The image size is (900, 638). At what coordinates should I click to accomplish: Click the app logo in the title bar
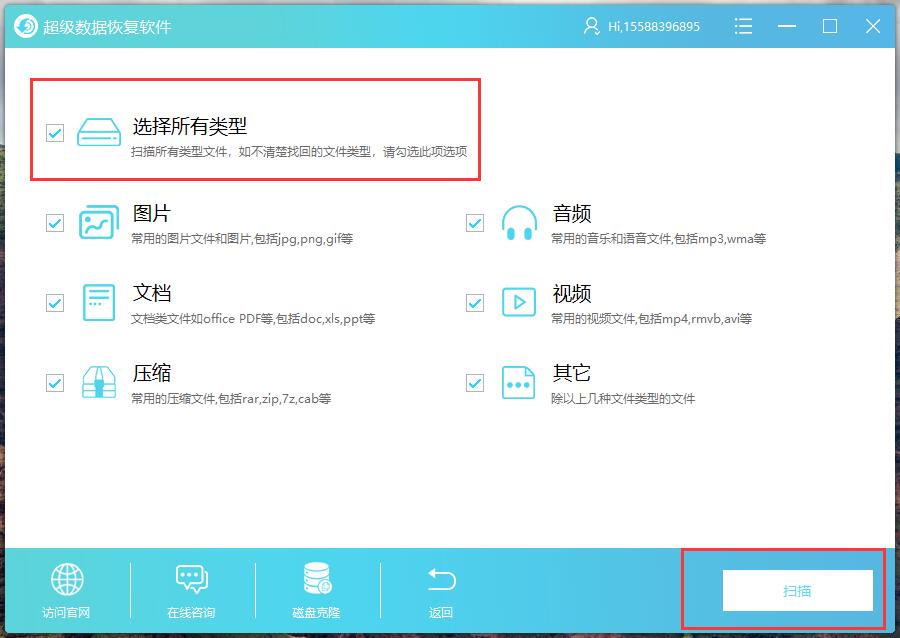pyautogui.click(x=23, y=25)
